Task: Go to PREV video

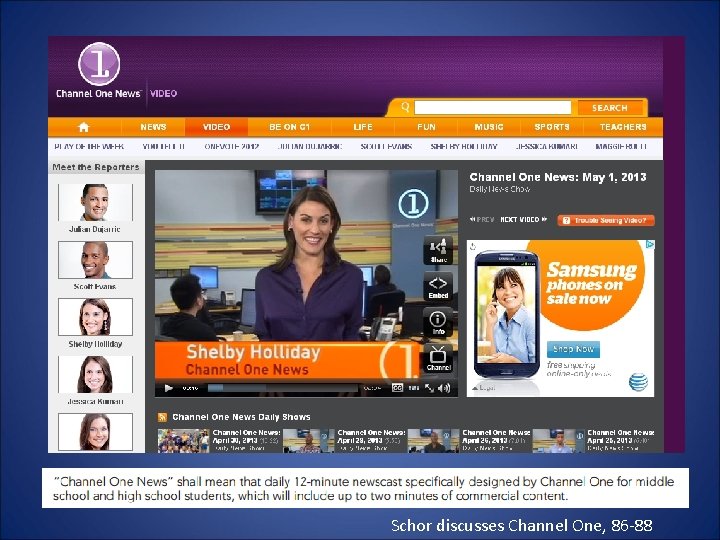Action: coord(482,219)
